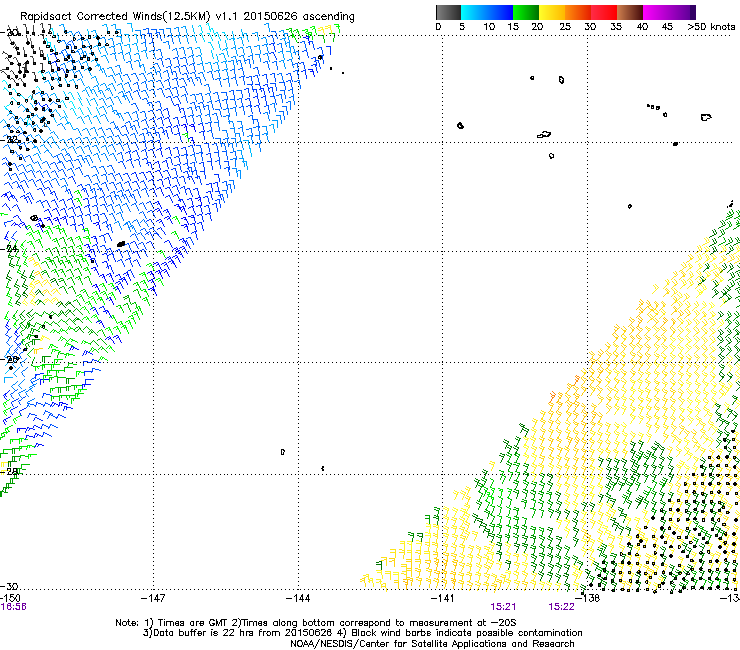Click the "20150626 ascending" date in the title
Image resolution: width=740 pixels, height=650 pixels.
299,17
